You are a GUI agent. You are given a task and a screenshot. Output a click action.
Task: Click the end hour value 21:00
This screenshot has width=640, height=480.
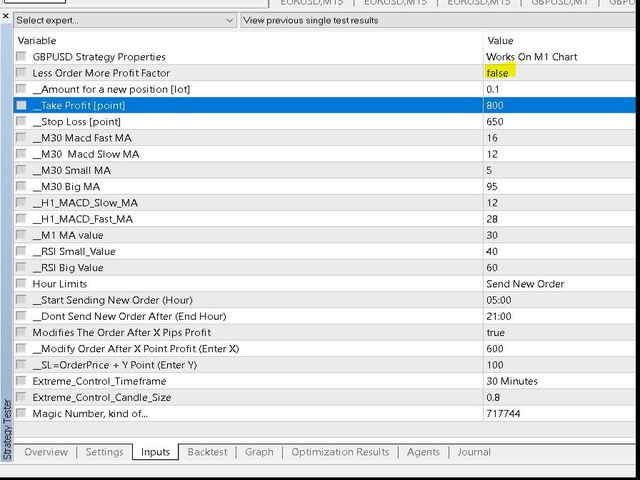499,316
